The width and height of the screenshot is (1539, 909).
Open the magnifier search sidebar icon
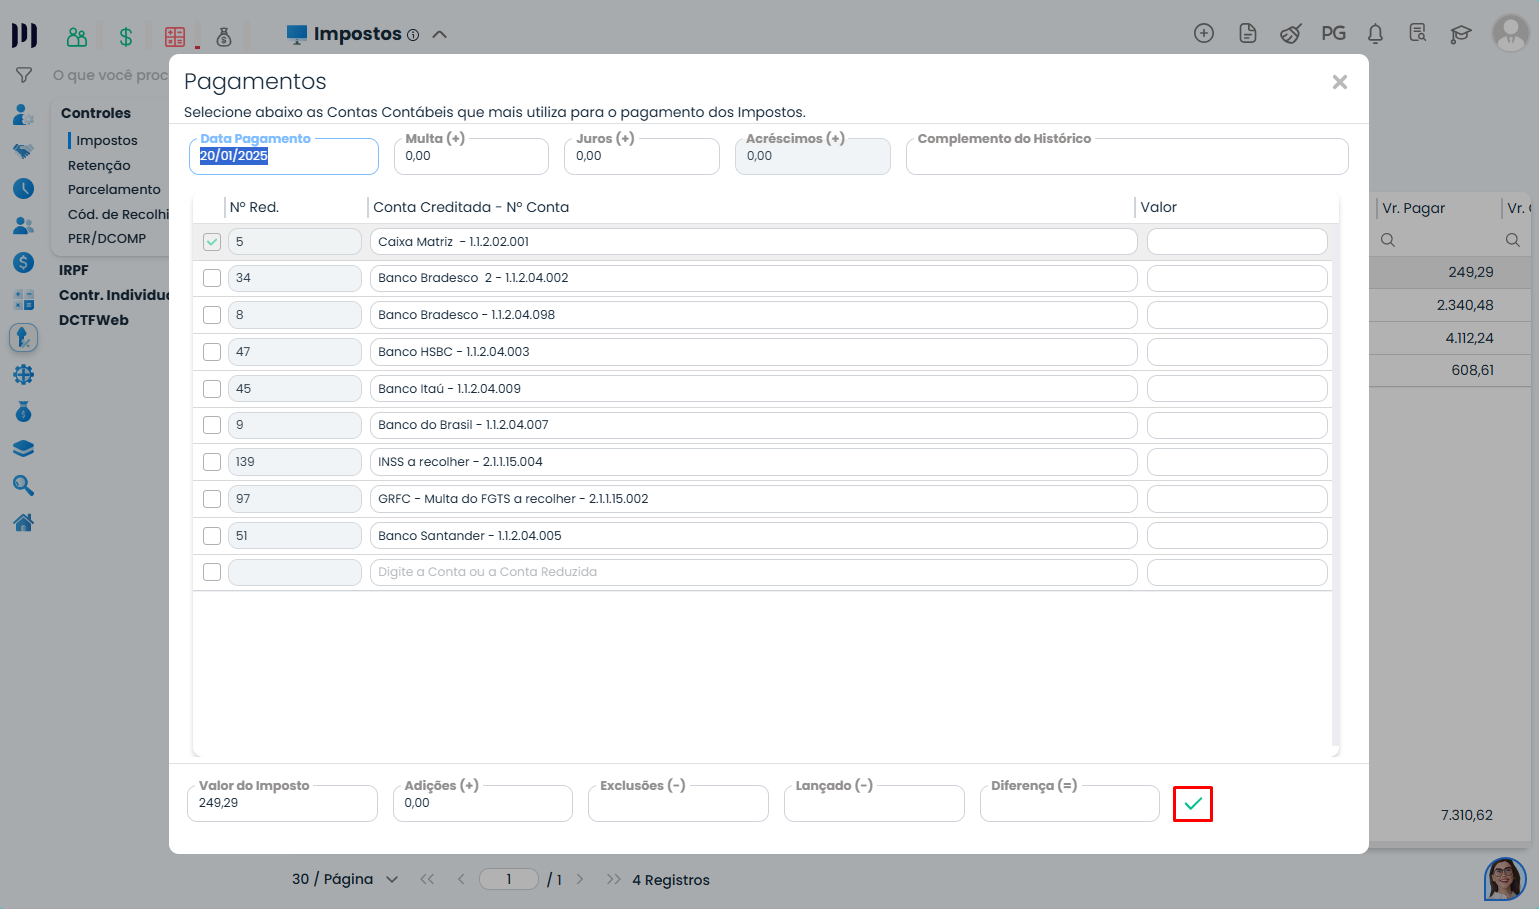(x=24, y=486)
